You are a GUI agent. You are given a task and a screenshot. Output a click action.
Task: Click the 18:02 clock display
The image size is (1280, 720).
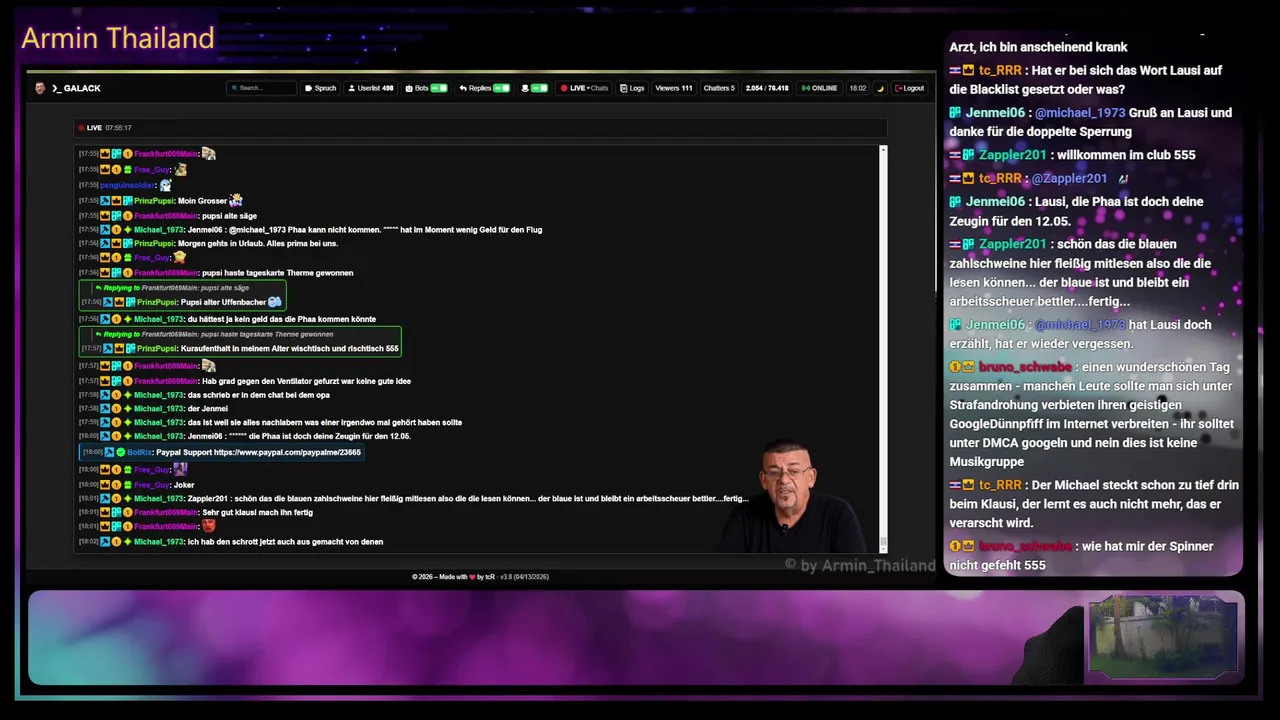[858, 88]
